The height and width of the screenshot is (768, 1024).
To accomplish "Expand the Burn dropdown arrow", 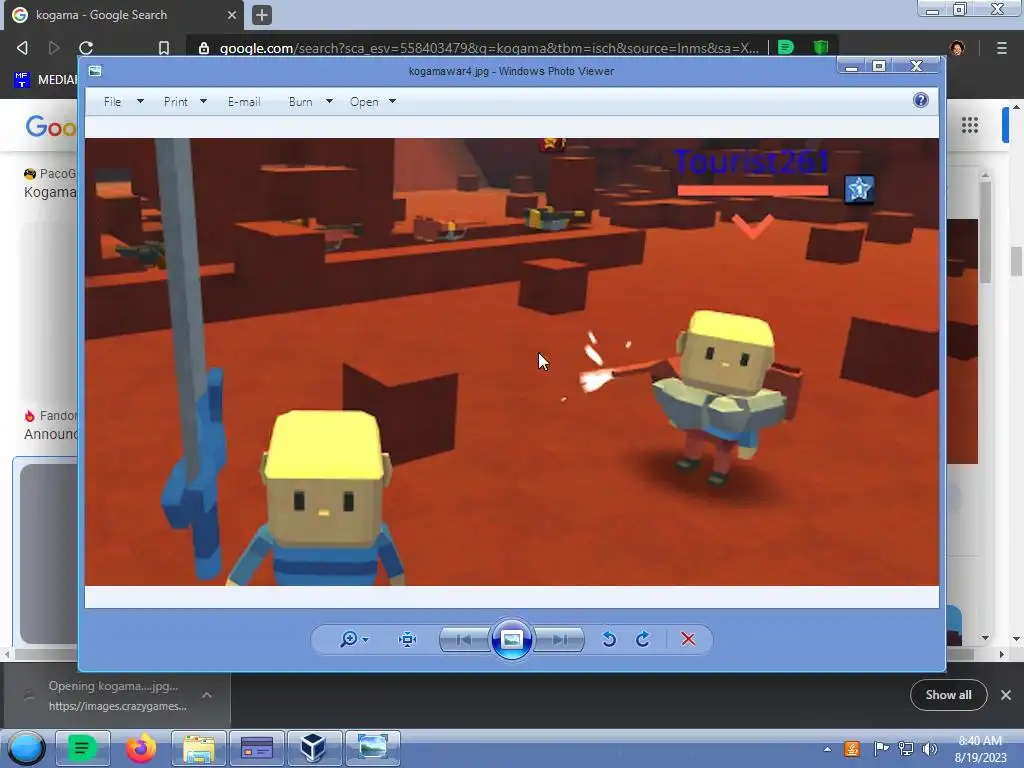I will click(329, 101).
